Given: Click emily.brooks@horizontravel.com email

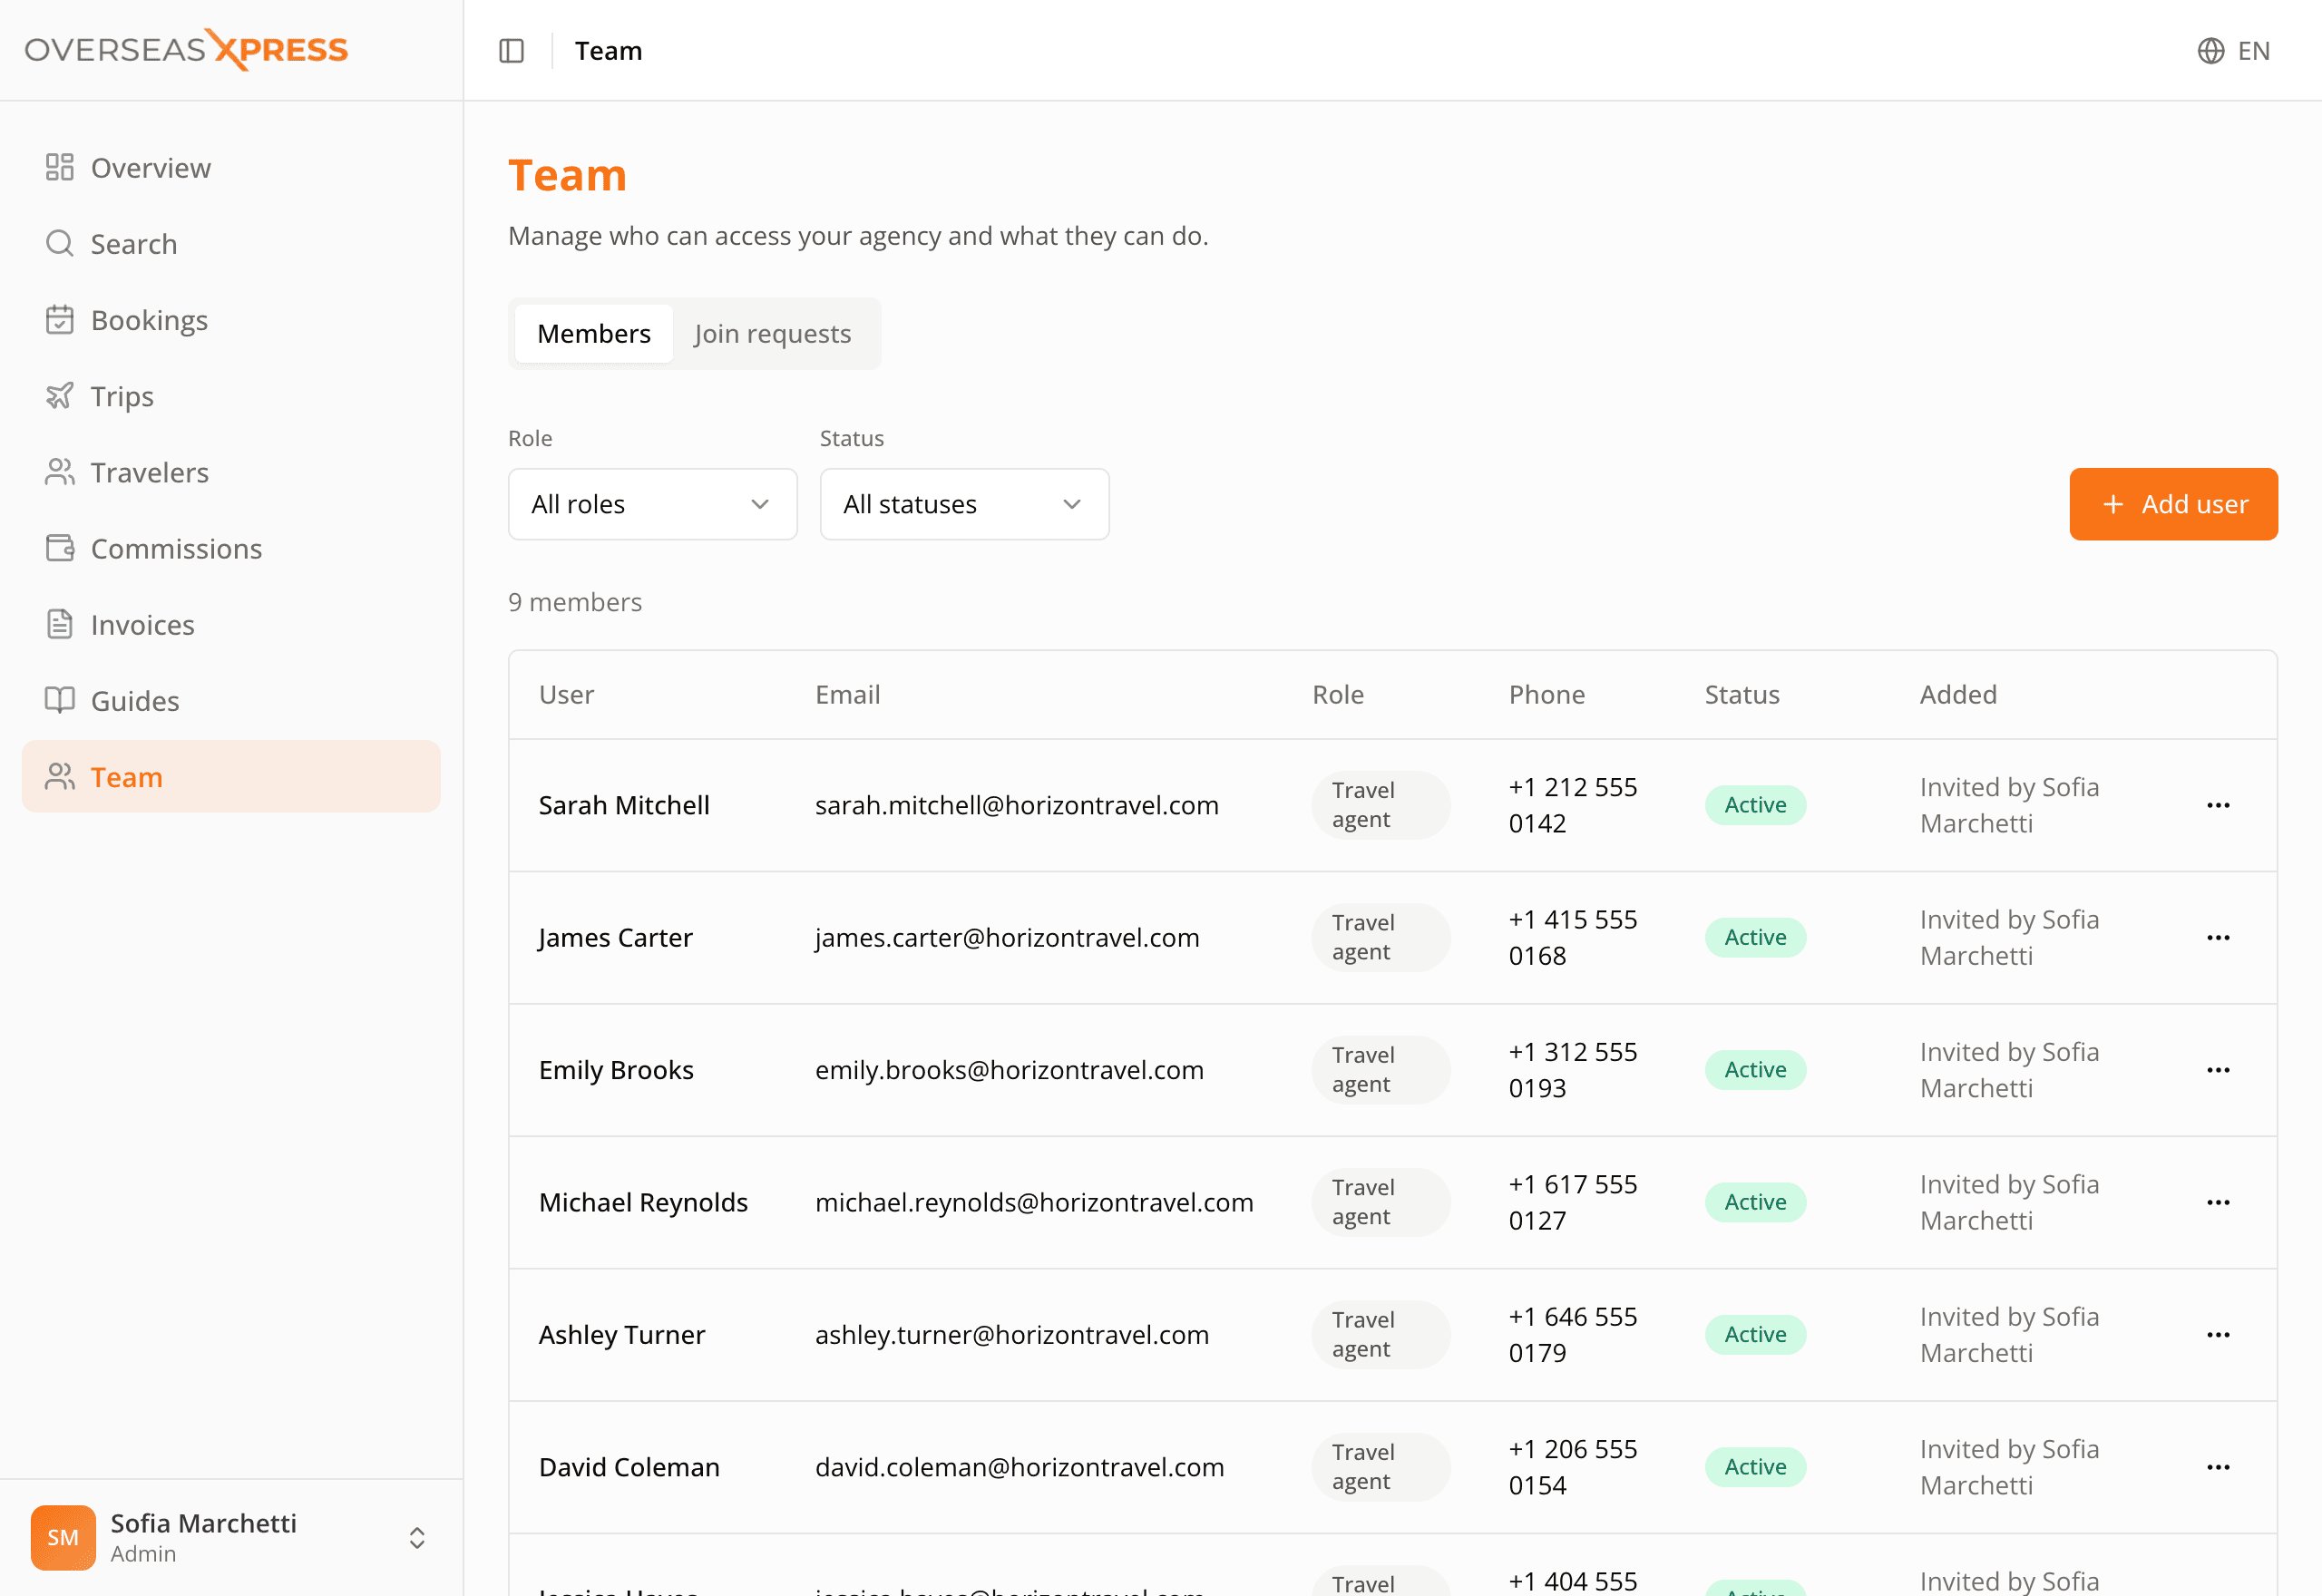Looking at the screenshot, I should coord(1009,1070).
